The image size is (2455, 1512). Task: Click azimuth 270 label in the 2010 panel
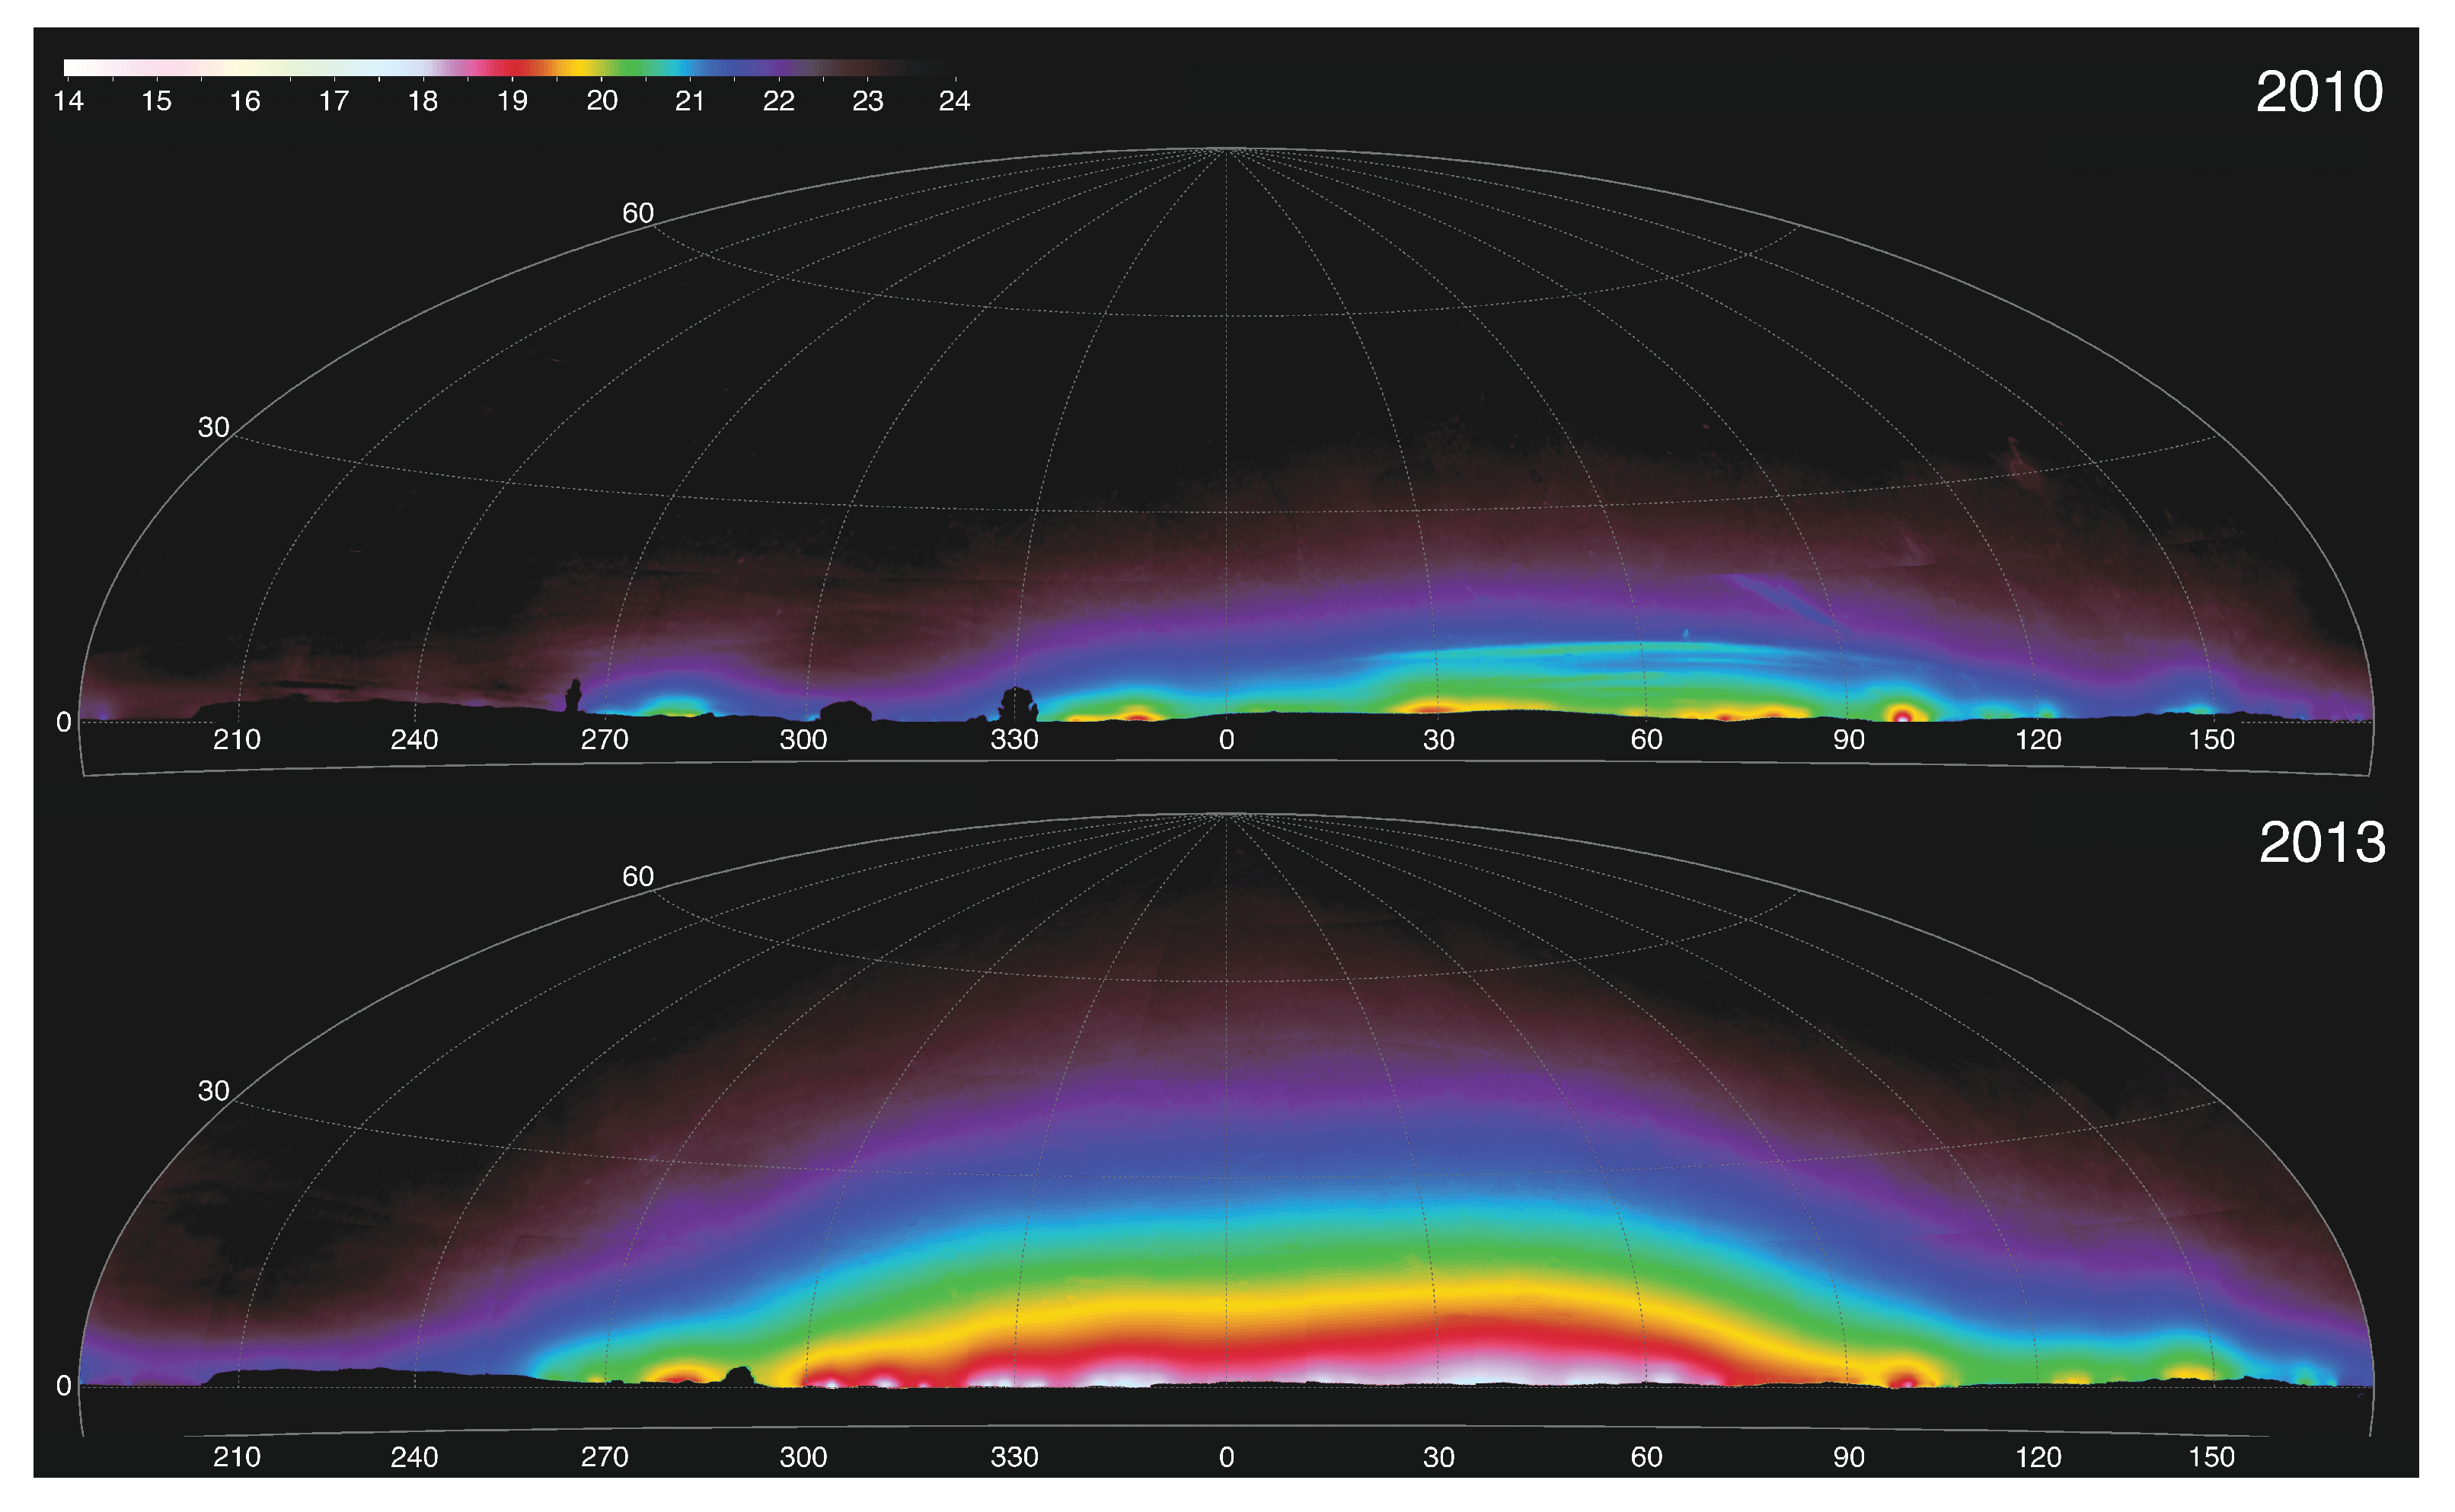605,740
